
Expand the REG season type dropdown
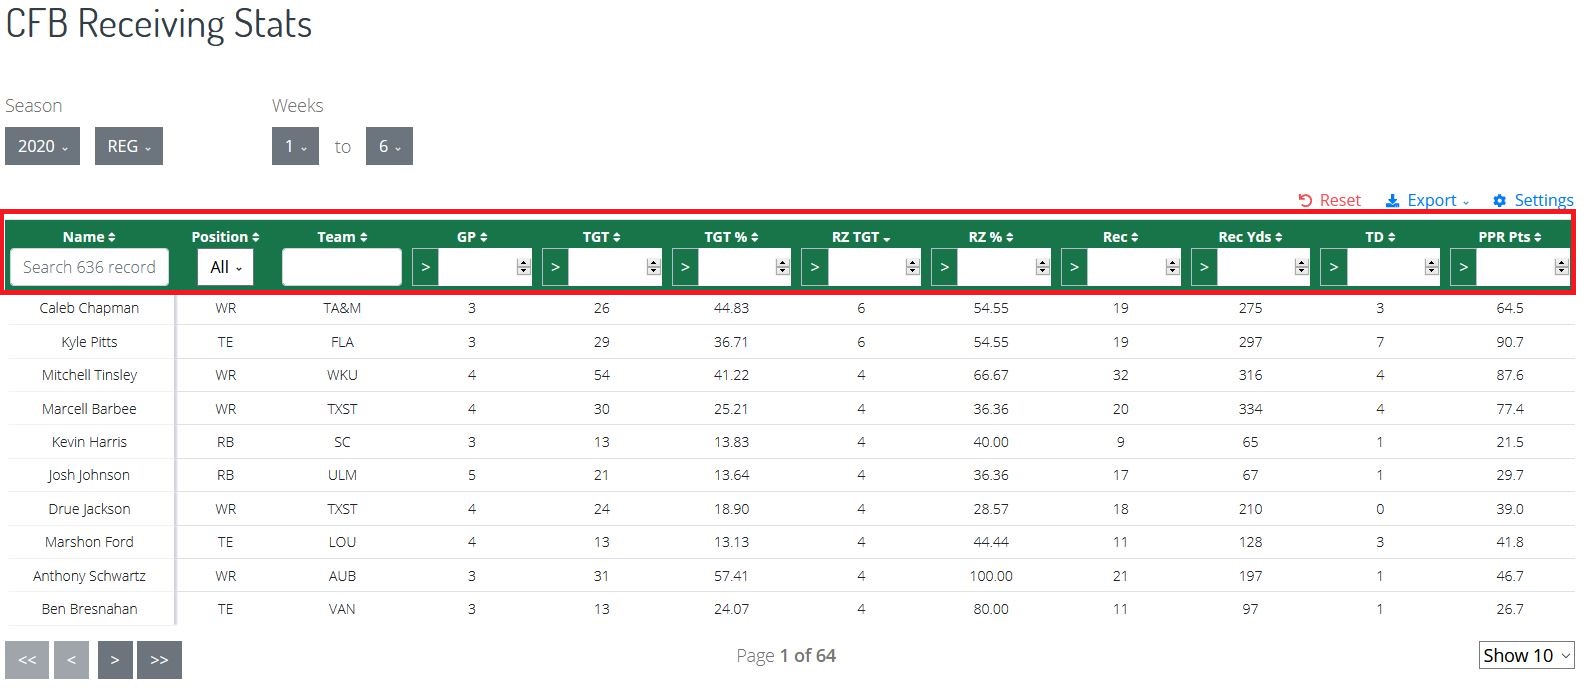coord(129,146)
